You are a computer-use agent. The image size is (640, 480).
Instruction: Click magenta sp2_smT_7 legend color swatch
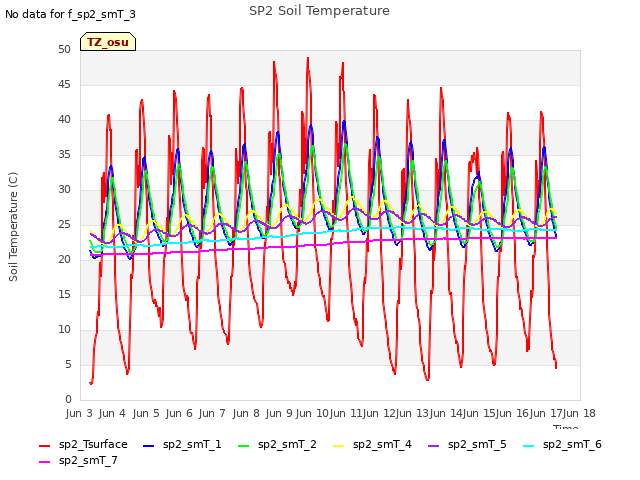tap(44, 462)
